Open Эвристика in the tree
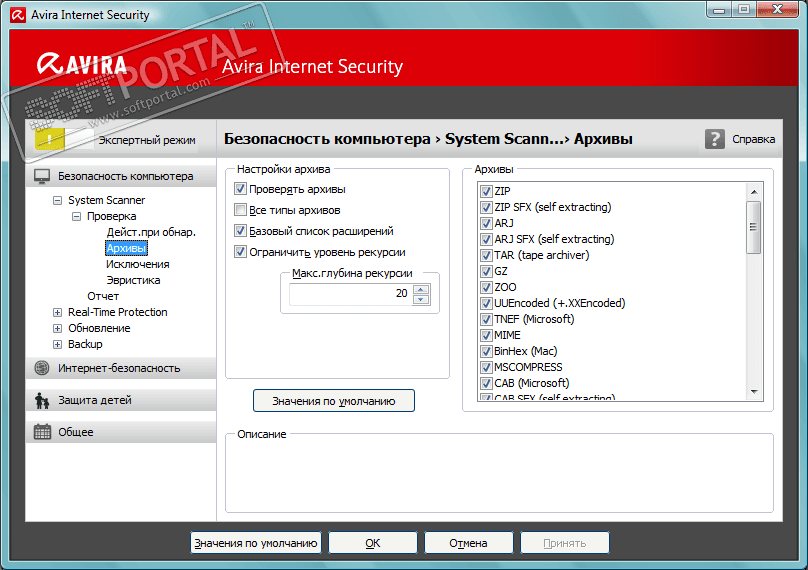Screen dimensions: 808x570 coord(133,280)
